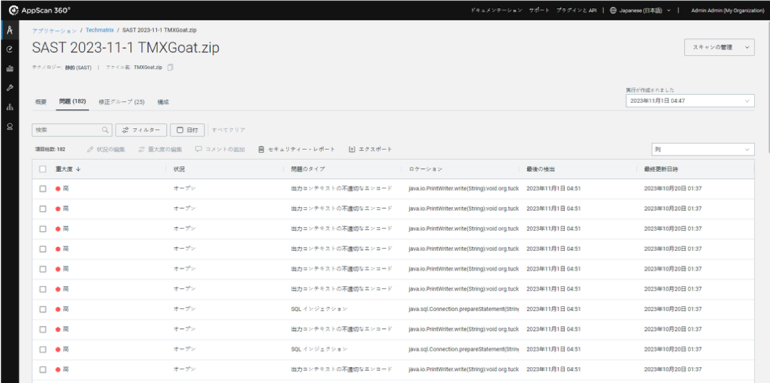Click the 日付 date button
Viewport: 770px width, 385px height.
pyautogui.click(x=187, y=130)
